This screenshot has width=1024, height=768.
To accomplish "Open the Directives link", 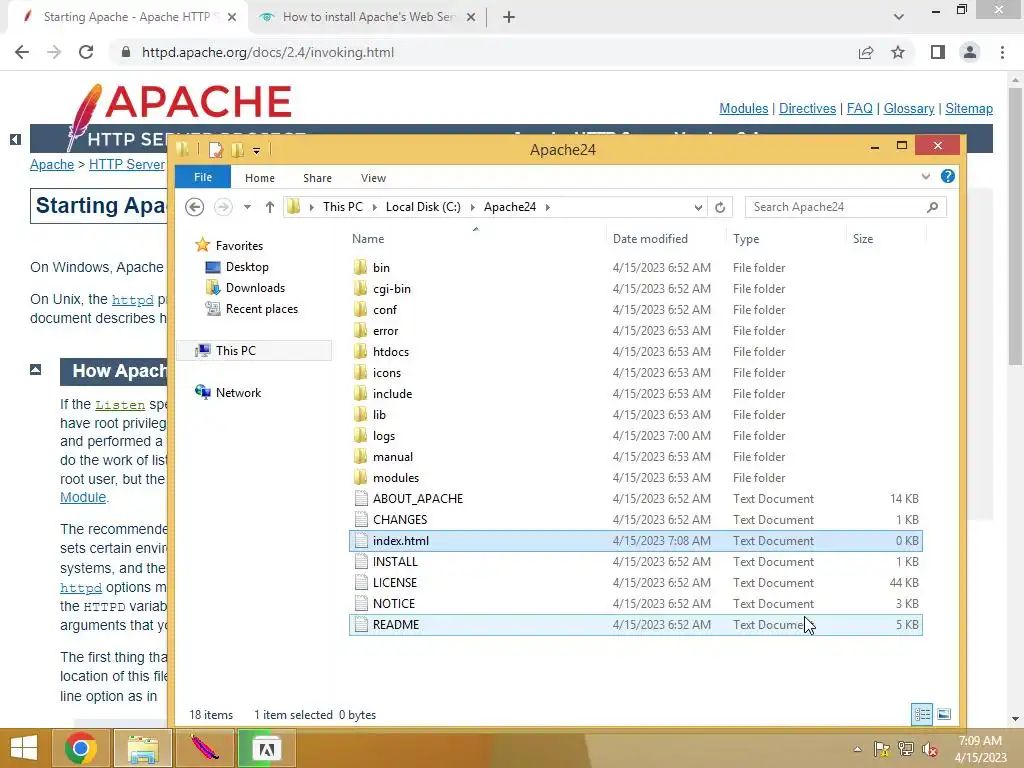I will [807, 108].
